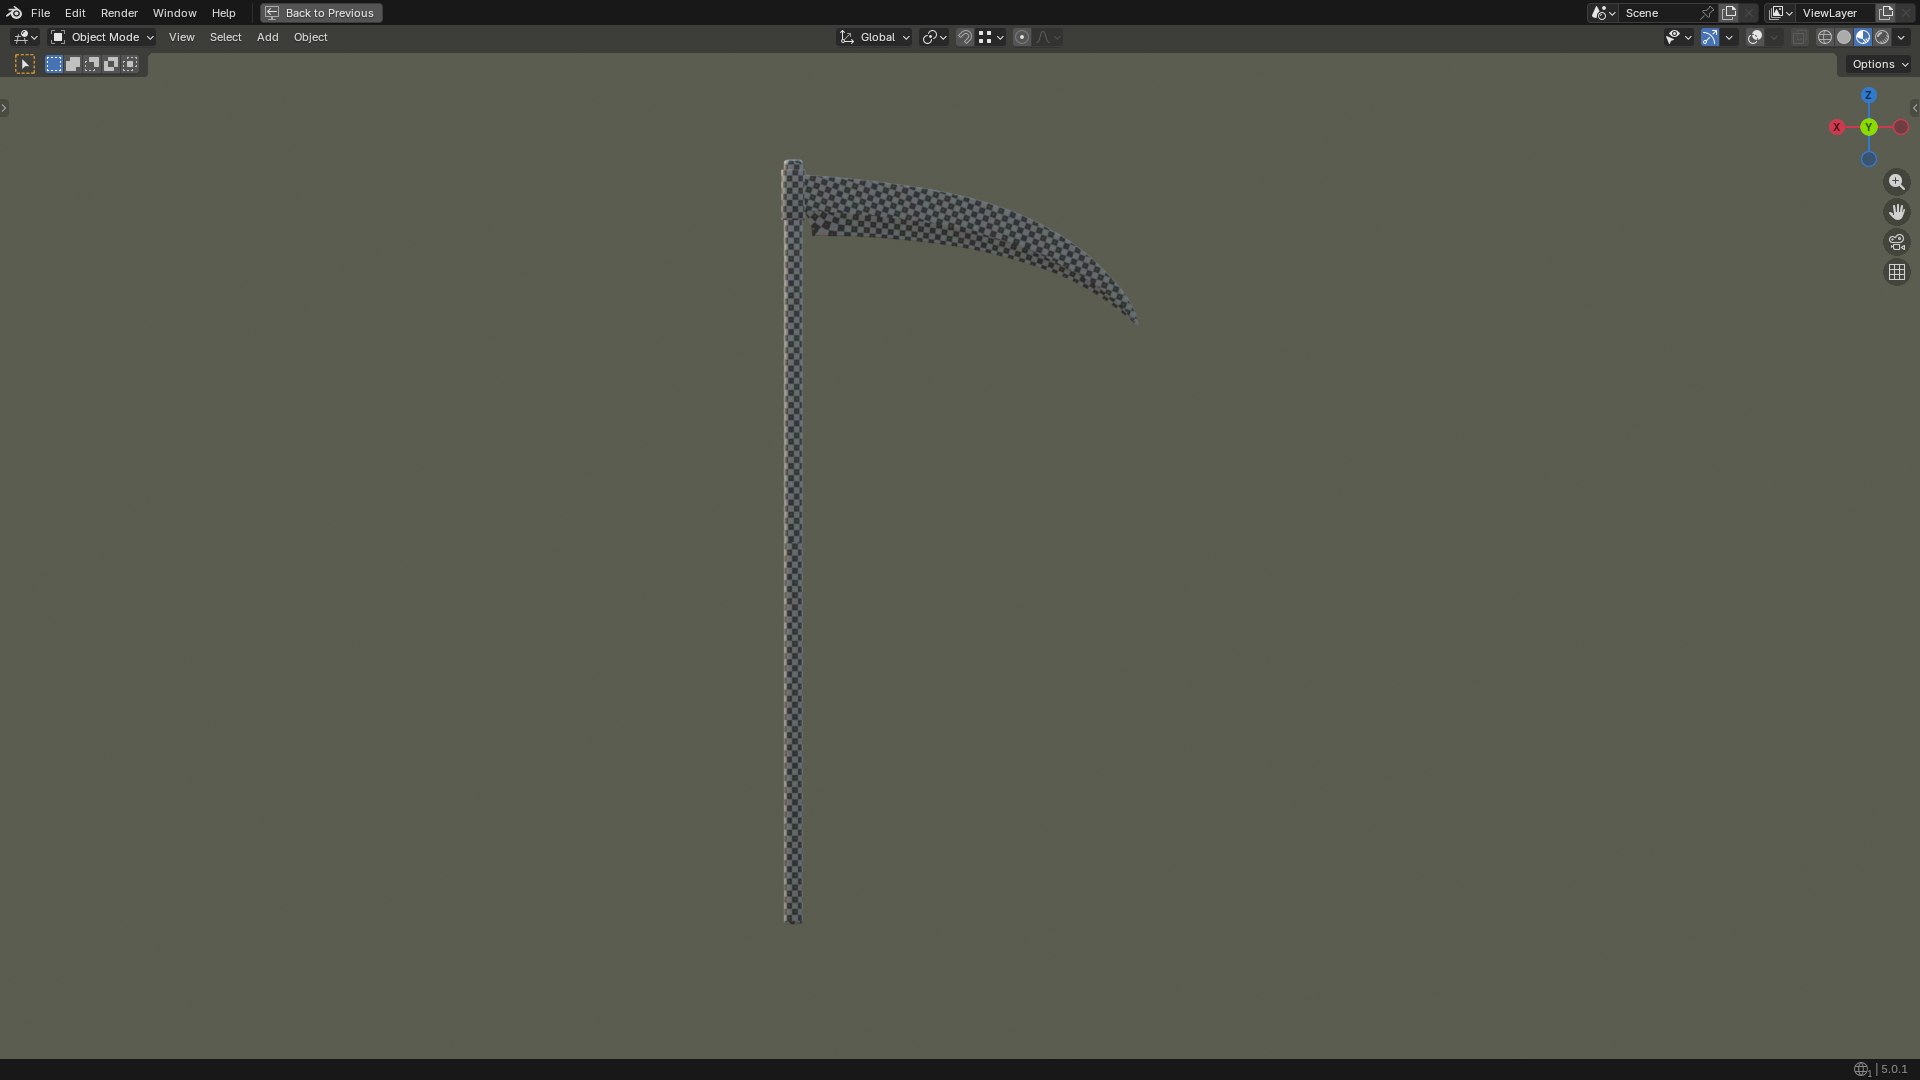Open the File menu
Viewport: 1920px width, 1080px height.
coord(40,13)
